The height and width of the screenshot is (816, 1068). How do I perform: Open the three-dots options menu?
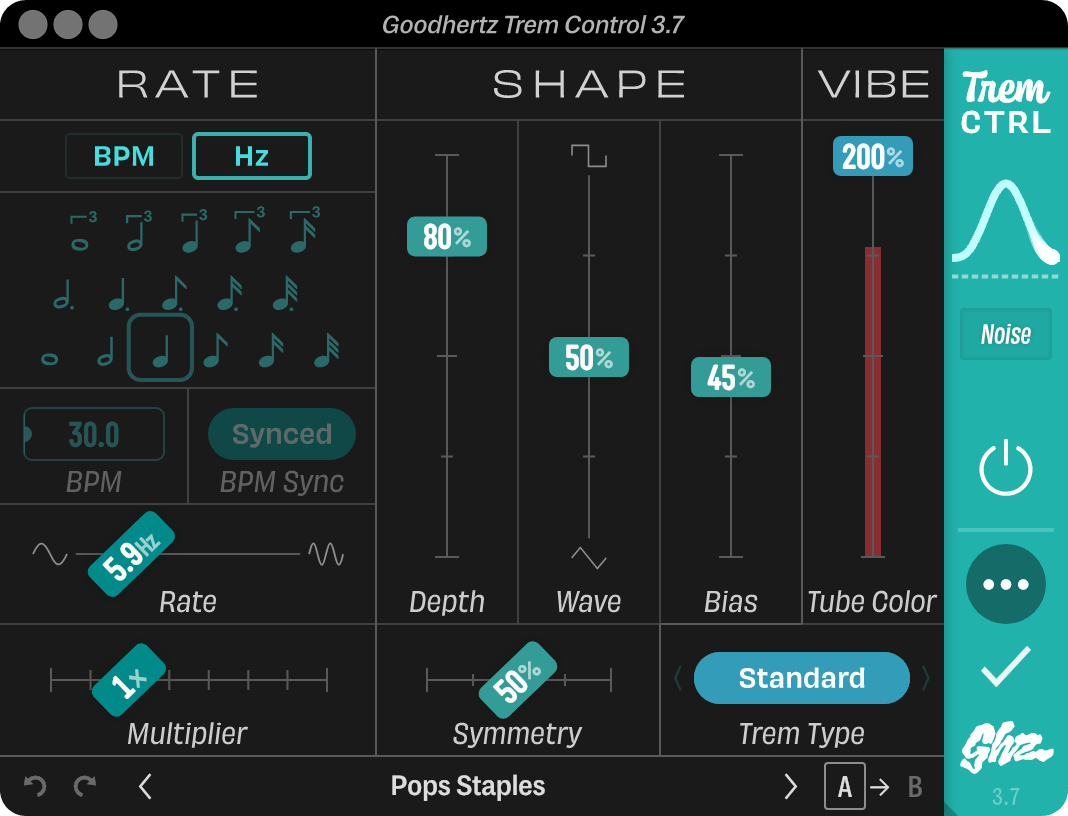click(1005, 584)
